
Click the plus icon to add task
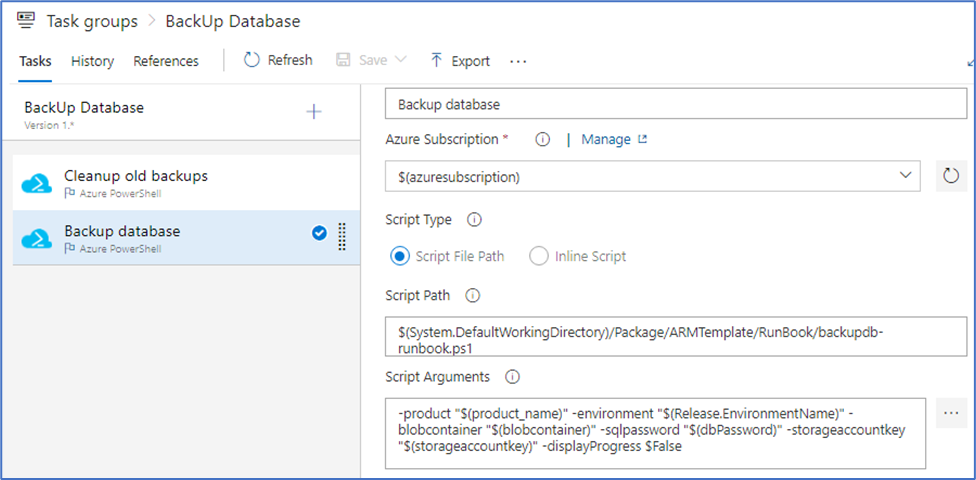(x=314, y=111)
